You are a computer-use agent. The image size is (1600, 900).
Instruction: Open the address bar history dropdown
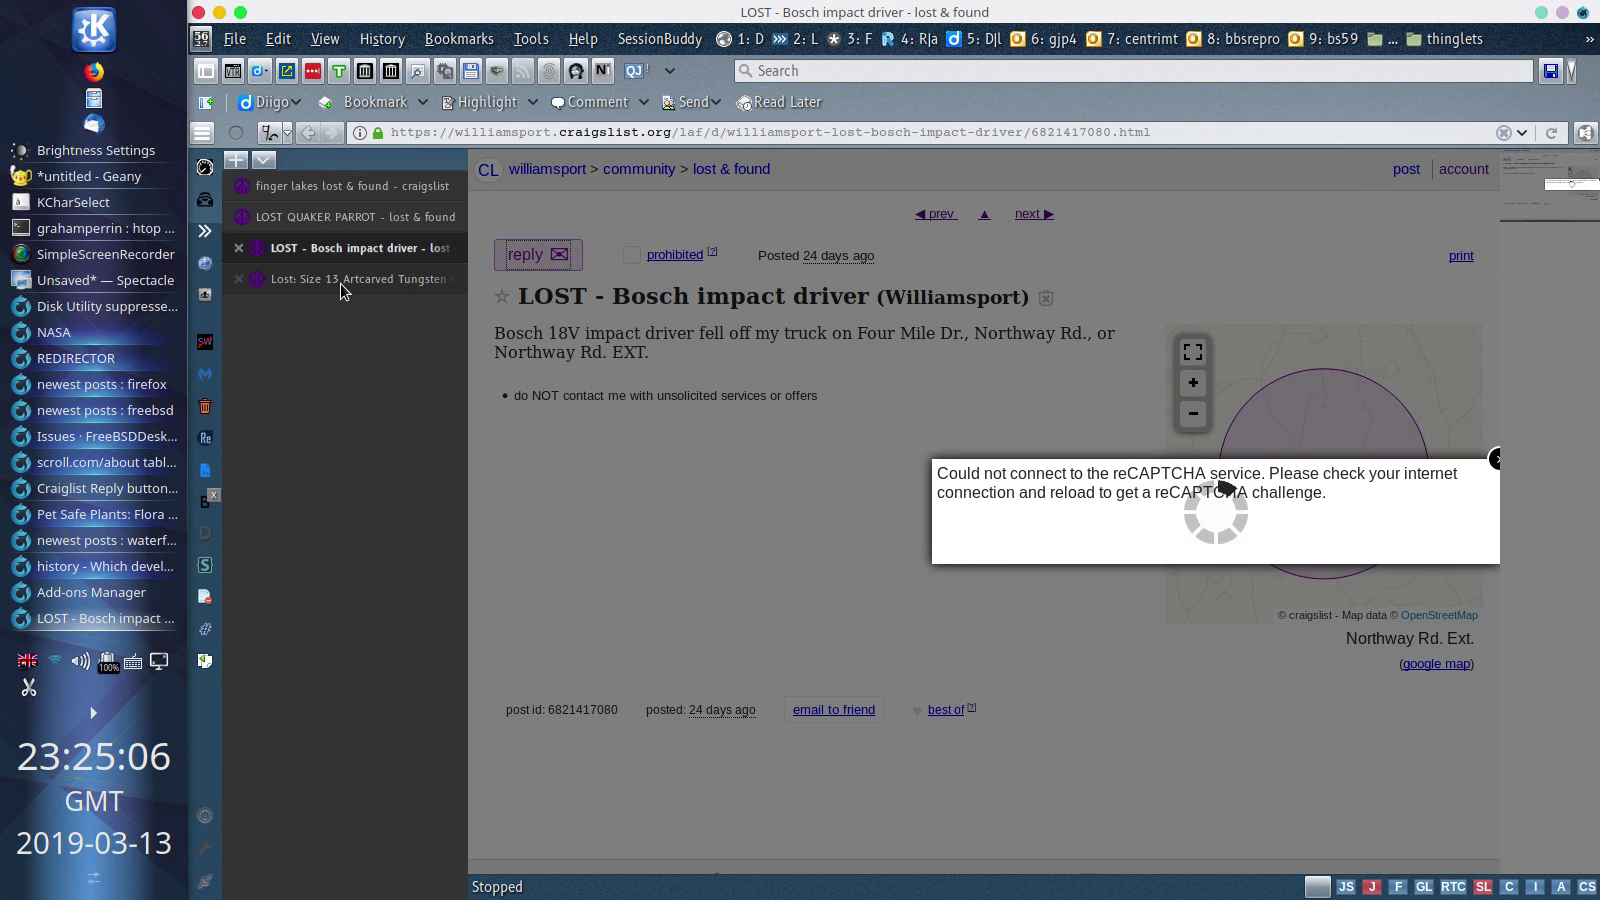click(x=1522, y=133)
